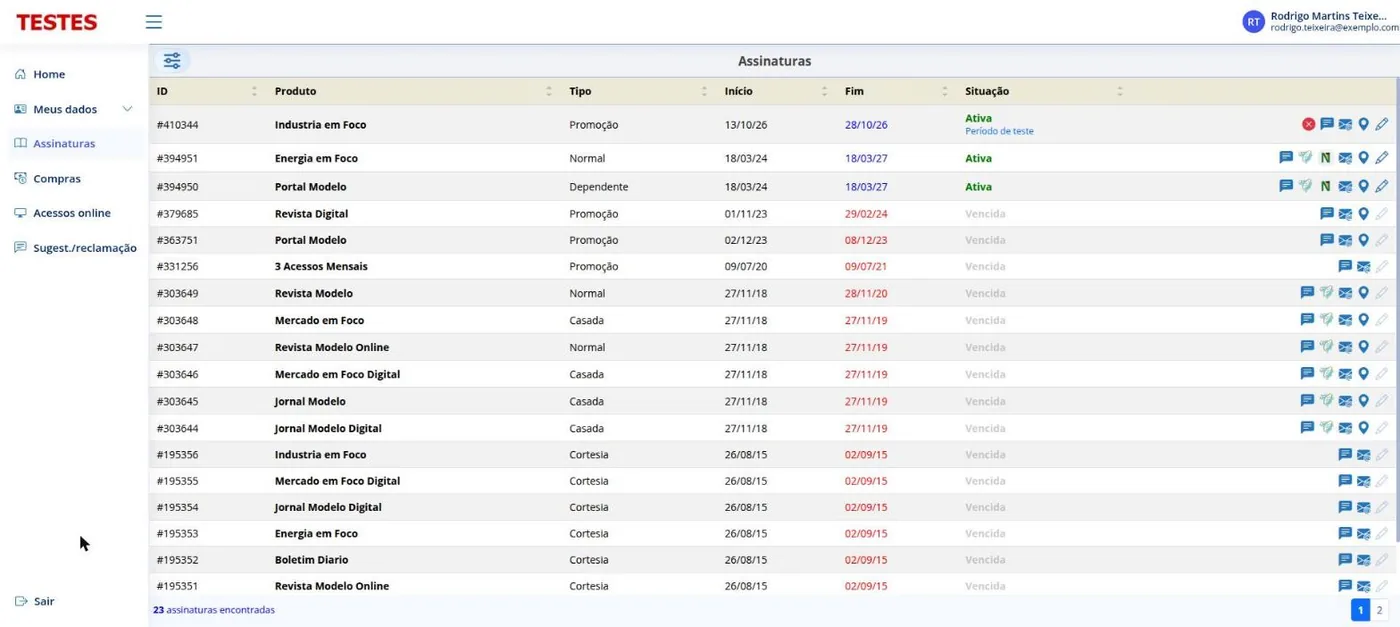Sort the table by the ID column
Viewport: 1400px width, 627px height.
254,91
